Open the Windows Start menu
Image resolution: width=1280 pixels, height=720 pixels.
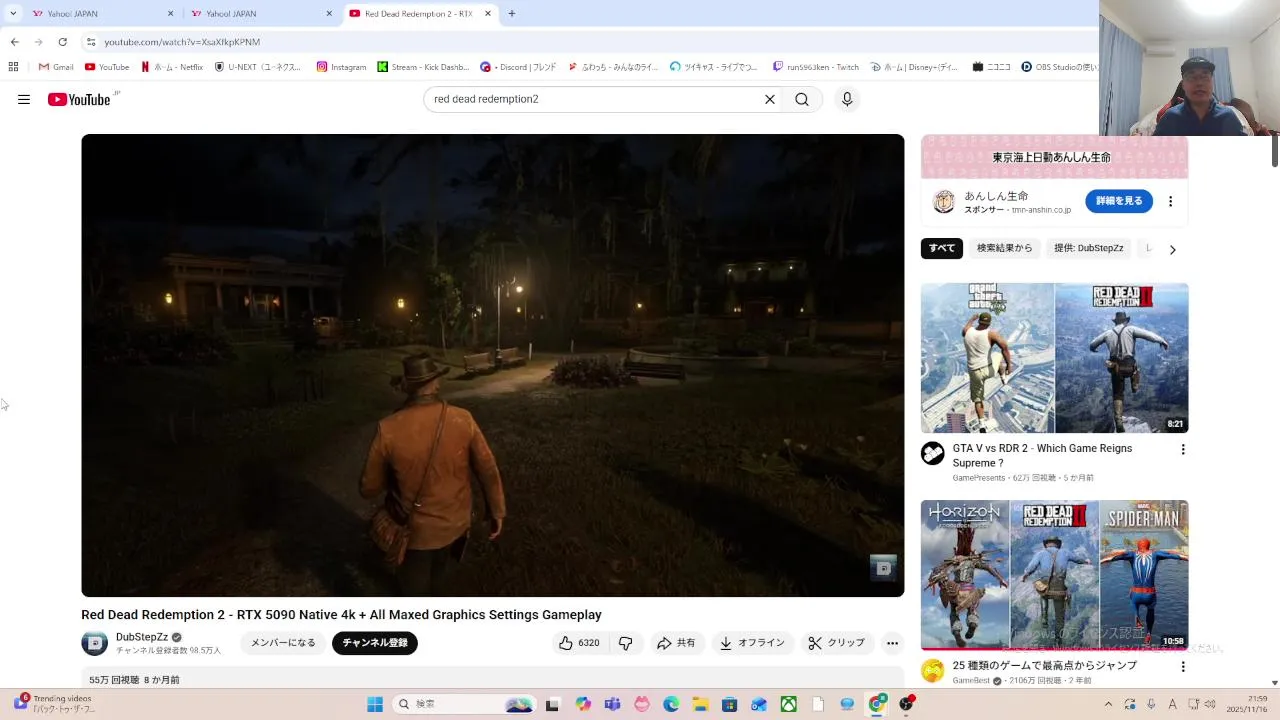375,704
